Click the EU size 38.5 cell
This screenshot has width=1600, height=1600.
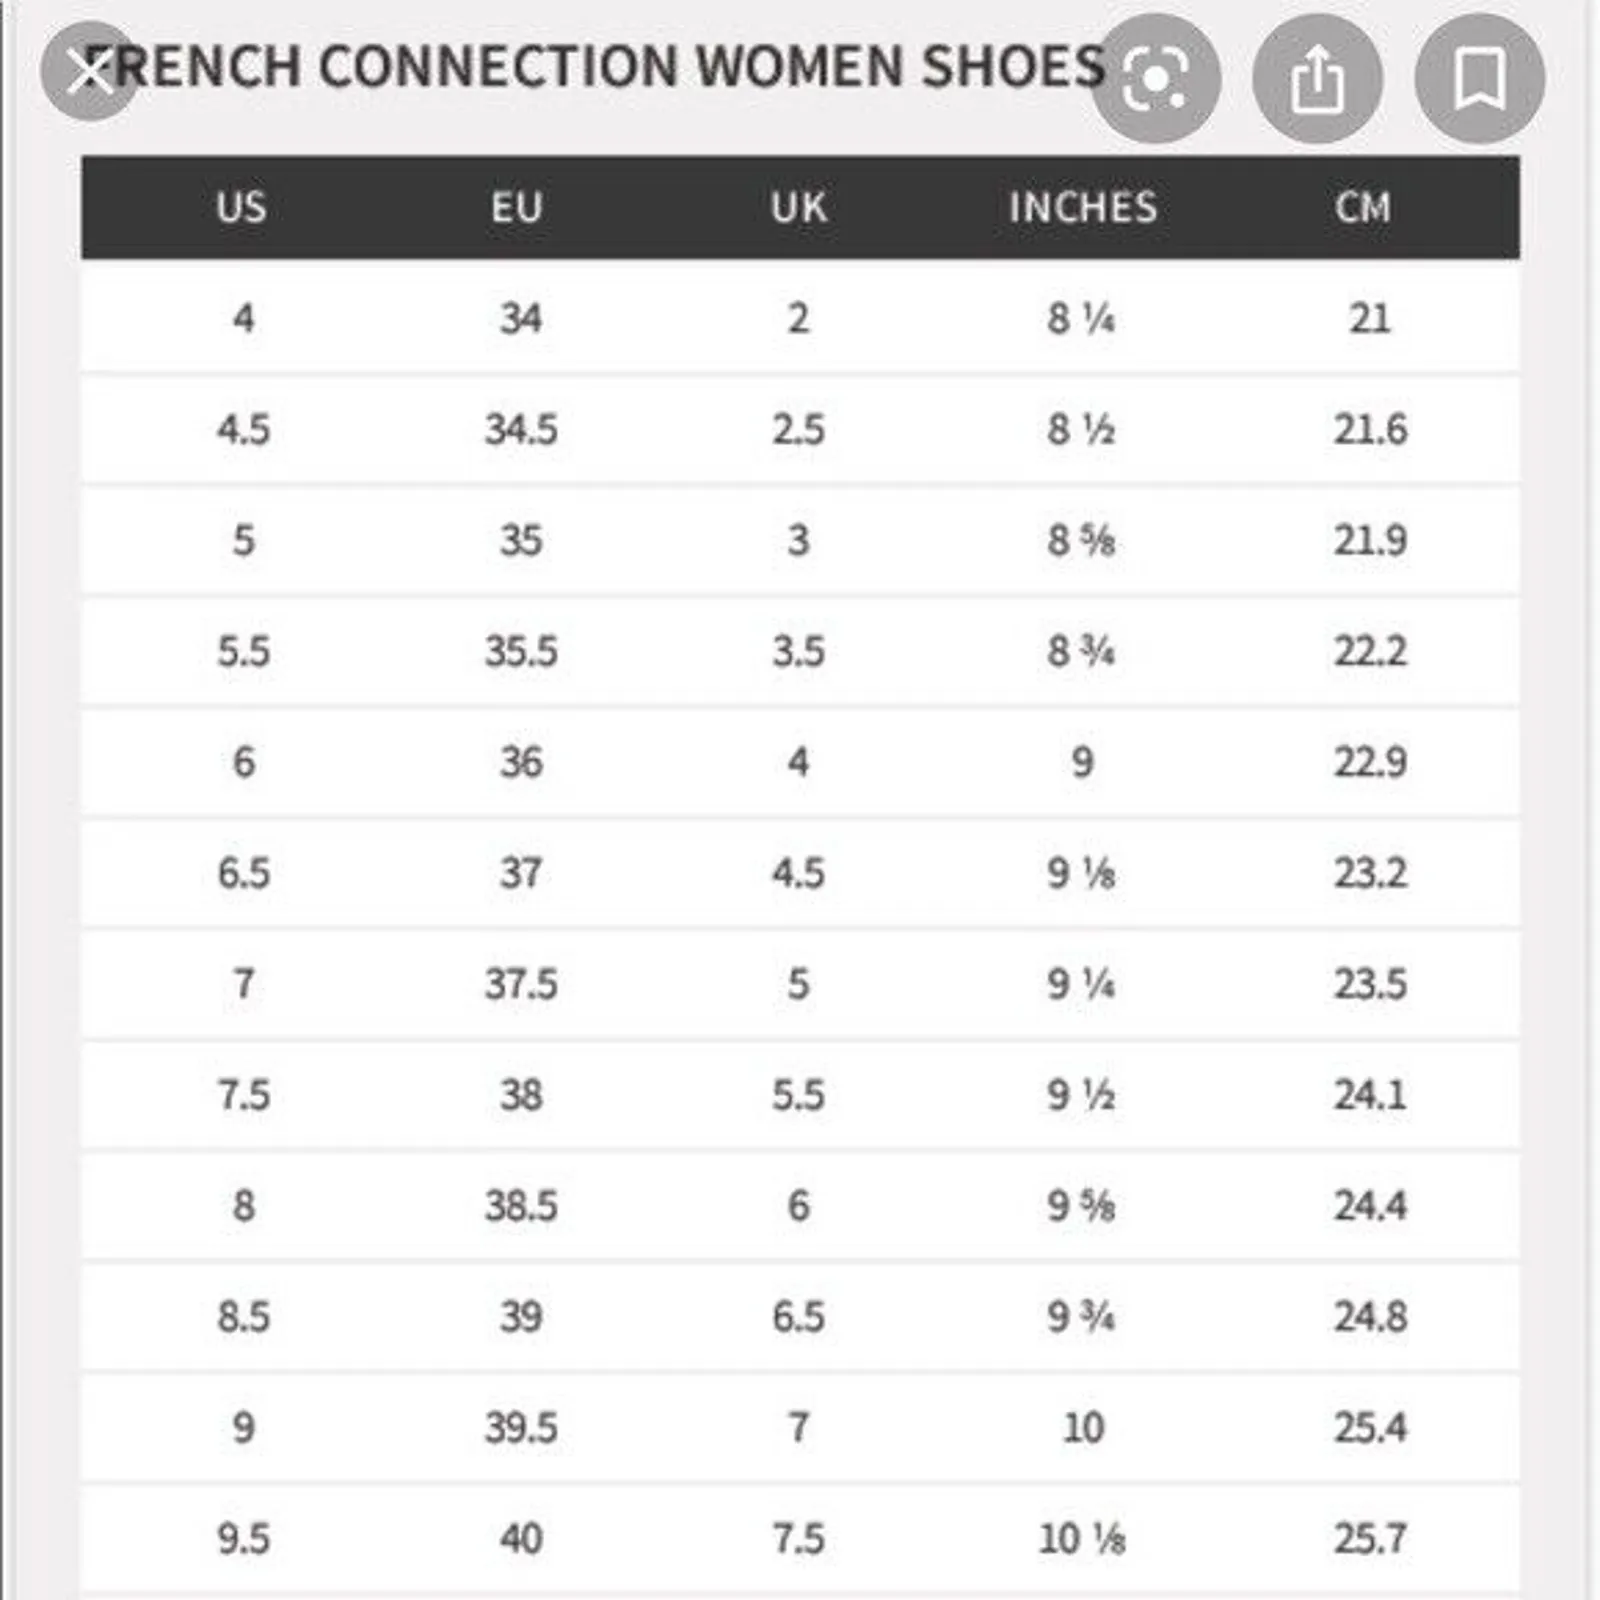click(x=521, y=1207)
